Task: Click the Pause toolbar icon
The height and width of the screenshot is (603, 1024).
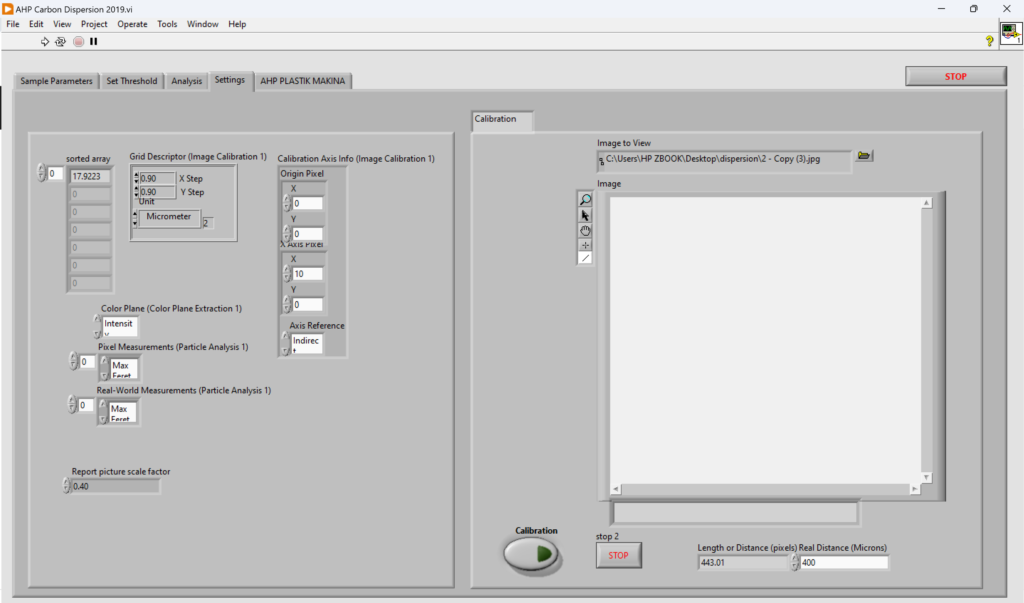Action: (94, 41)
